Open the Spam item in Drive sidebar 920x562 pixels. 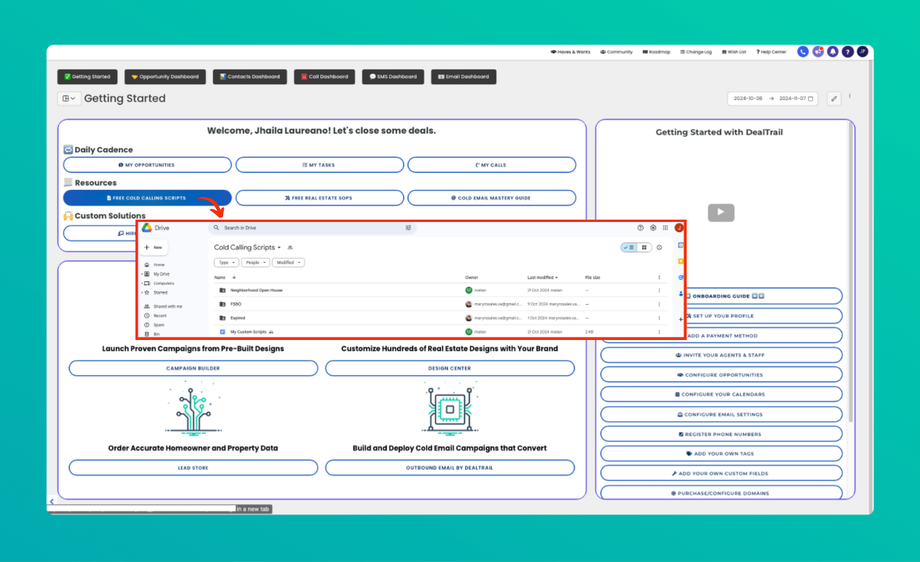[x=155, y=325]
